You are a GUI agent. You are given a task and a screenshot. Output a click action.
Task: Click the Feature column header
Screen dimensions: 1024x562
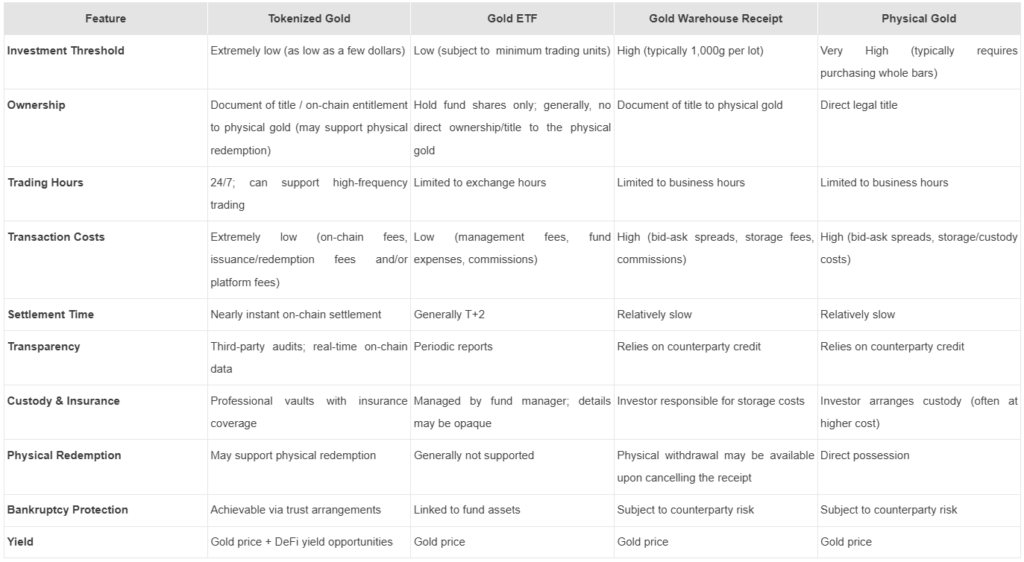105,18
